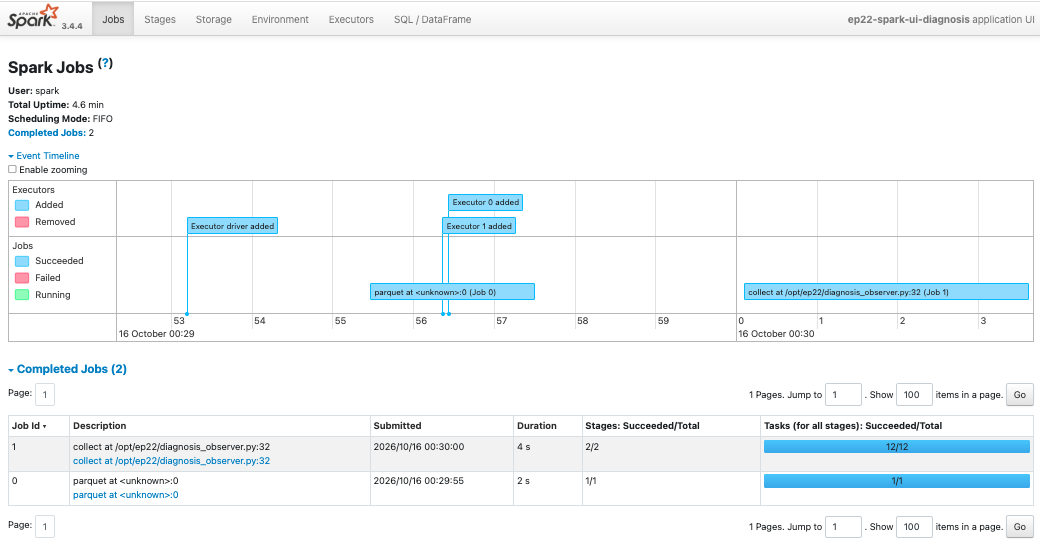Click page 1 in the bottom pagination
The height and width of the screenshot is (548, 1040).
44,527
